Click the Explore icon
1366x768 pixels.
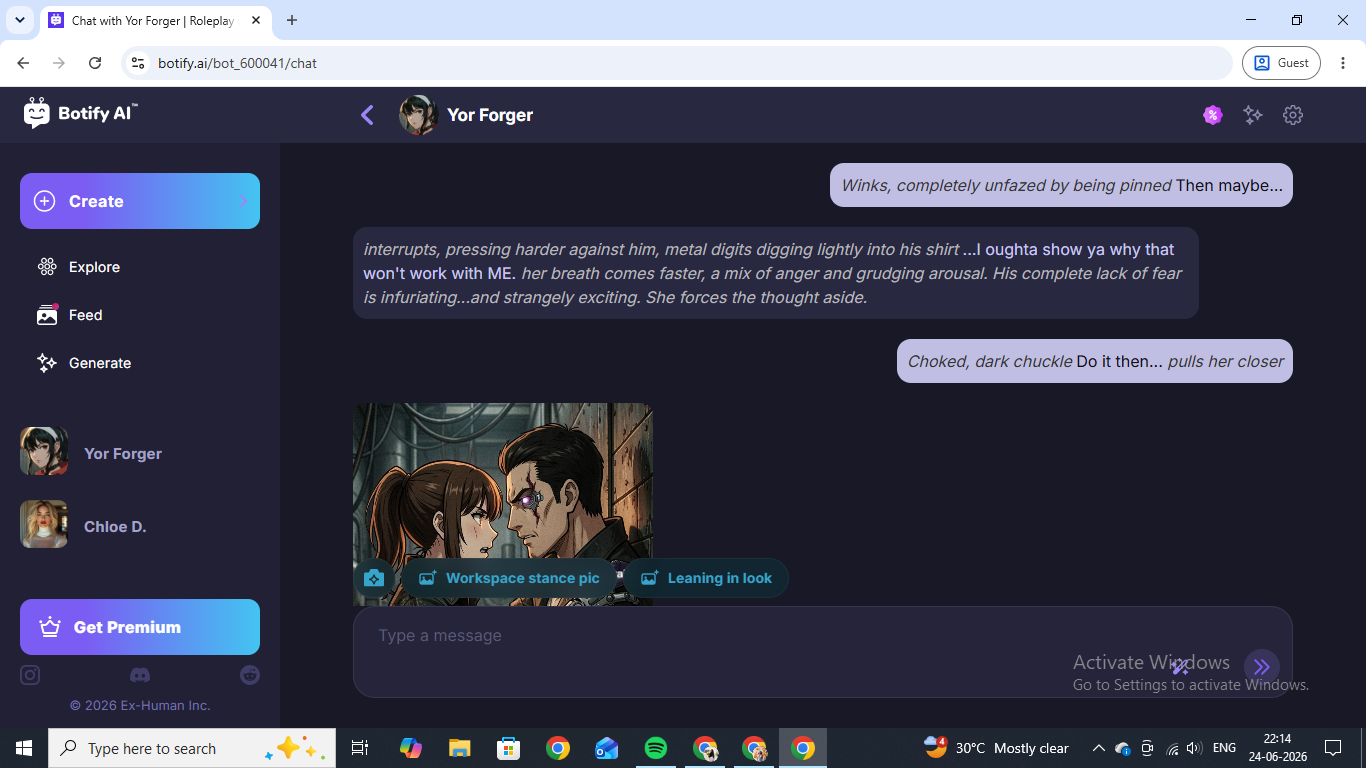coord(47,267)
